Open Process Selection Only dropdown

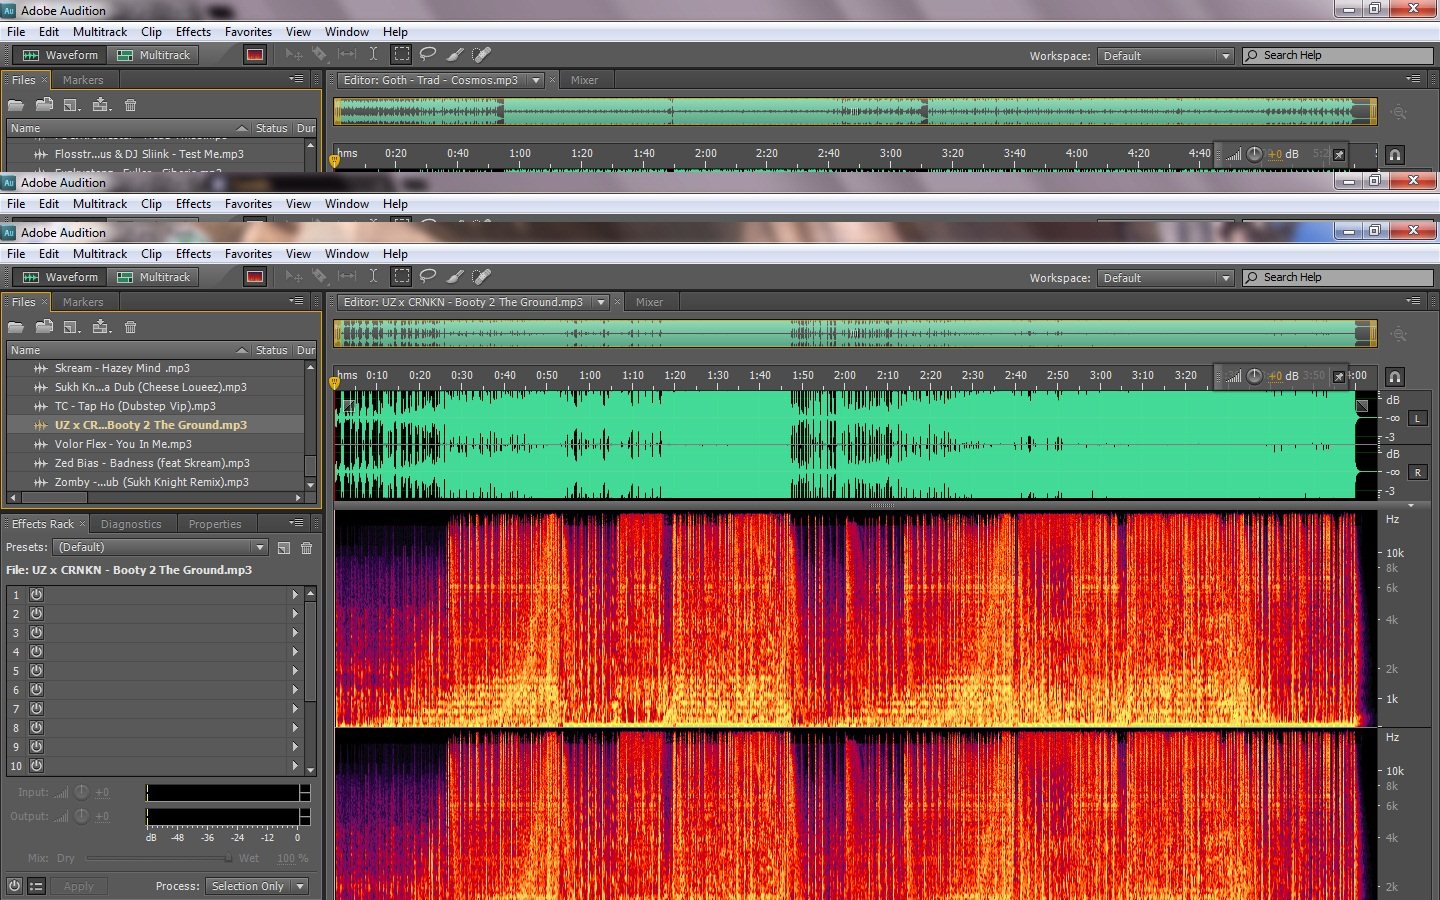[256, 886]
